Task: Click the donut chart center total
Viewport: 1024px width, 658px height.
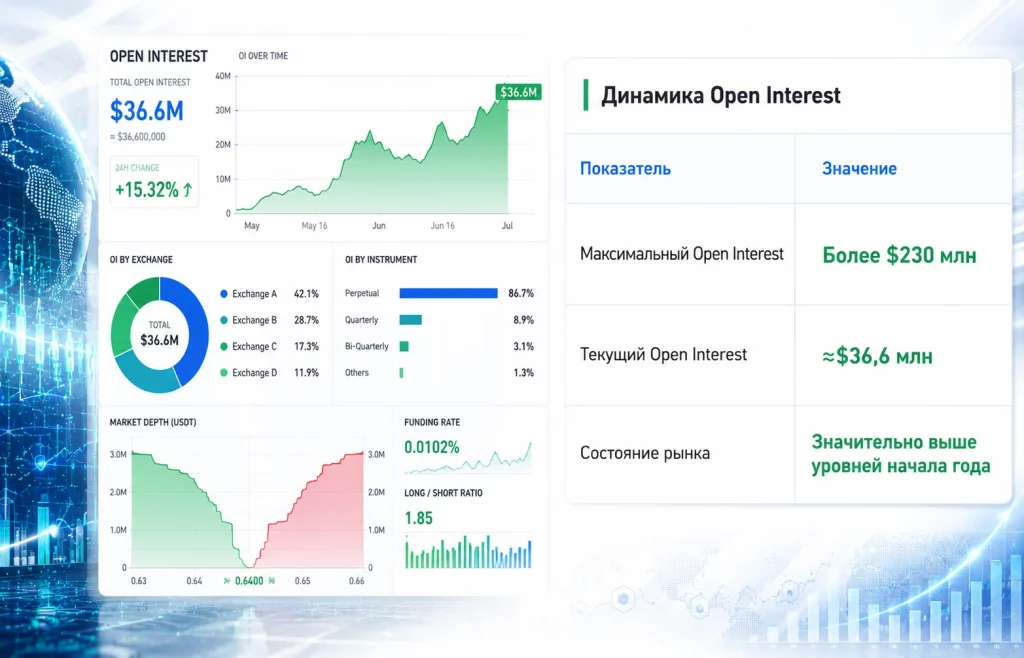Action: 159,334
